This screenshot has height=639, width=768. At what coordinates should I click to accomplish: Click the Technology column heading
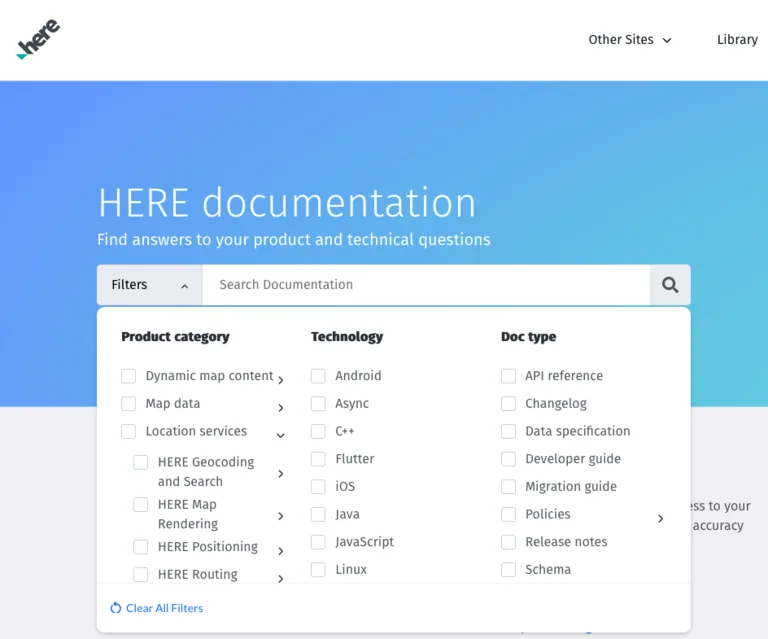[x=347, y=337]
